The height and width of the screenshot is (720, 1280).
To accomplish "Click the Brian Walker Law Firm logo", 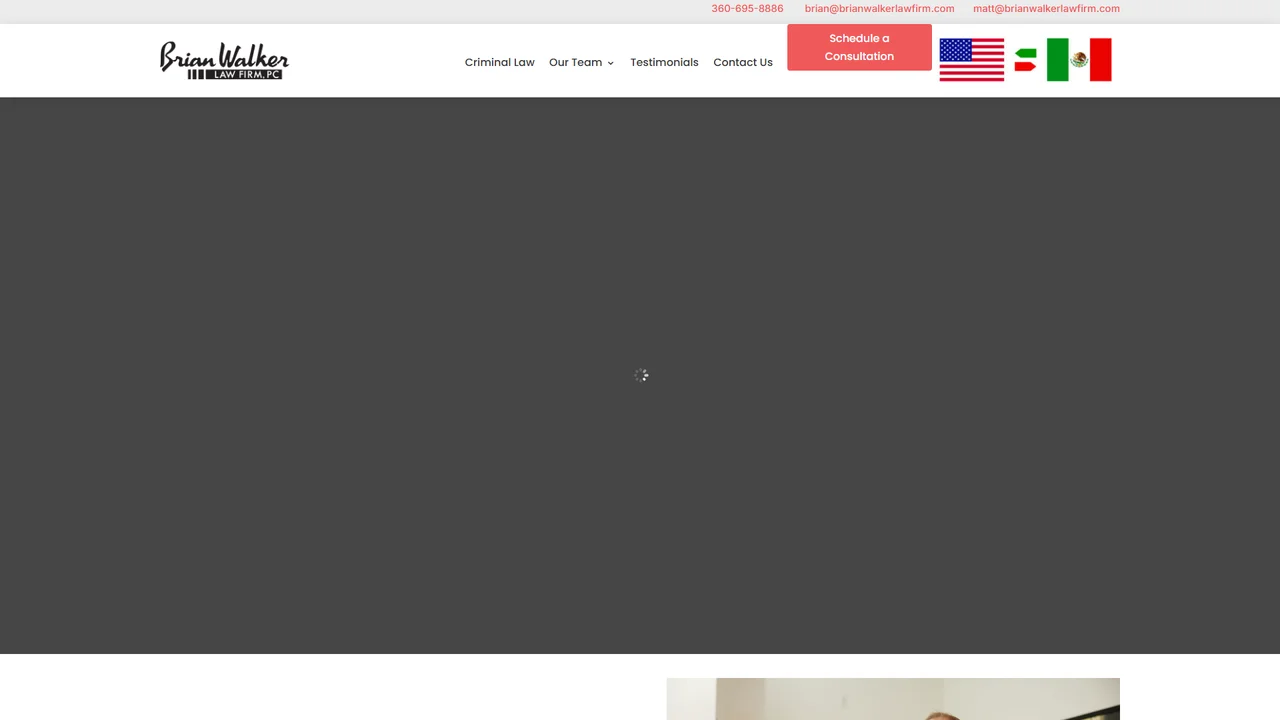I will [224, 60].
